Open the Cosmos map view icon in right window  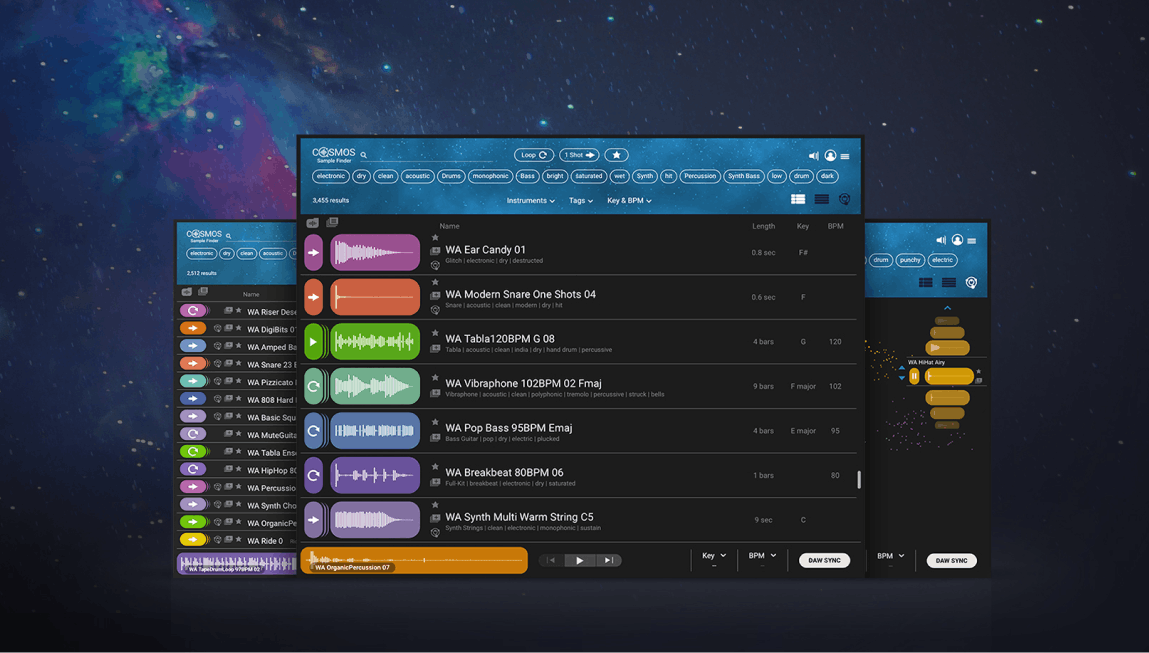pos(971,283)
